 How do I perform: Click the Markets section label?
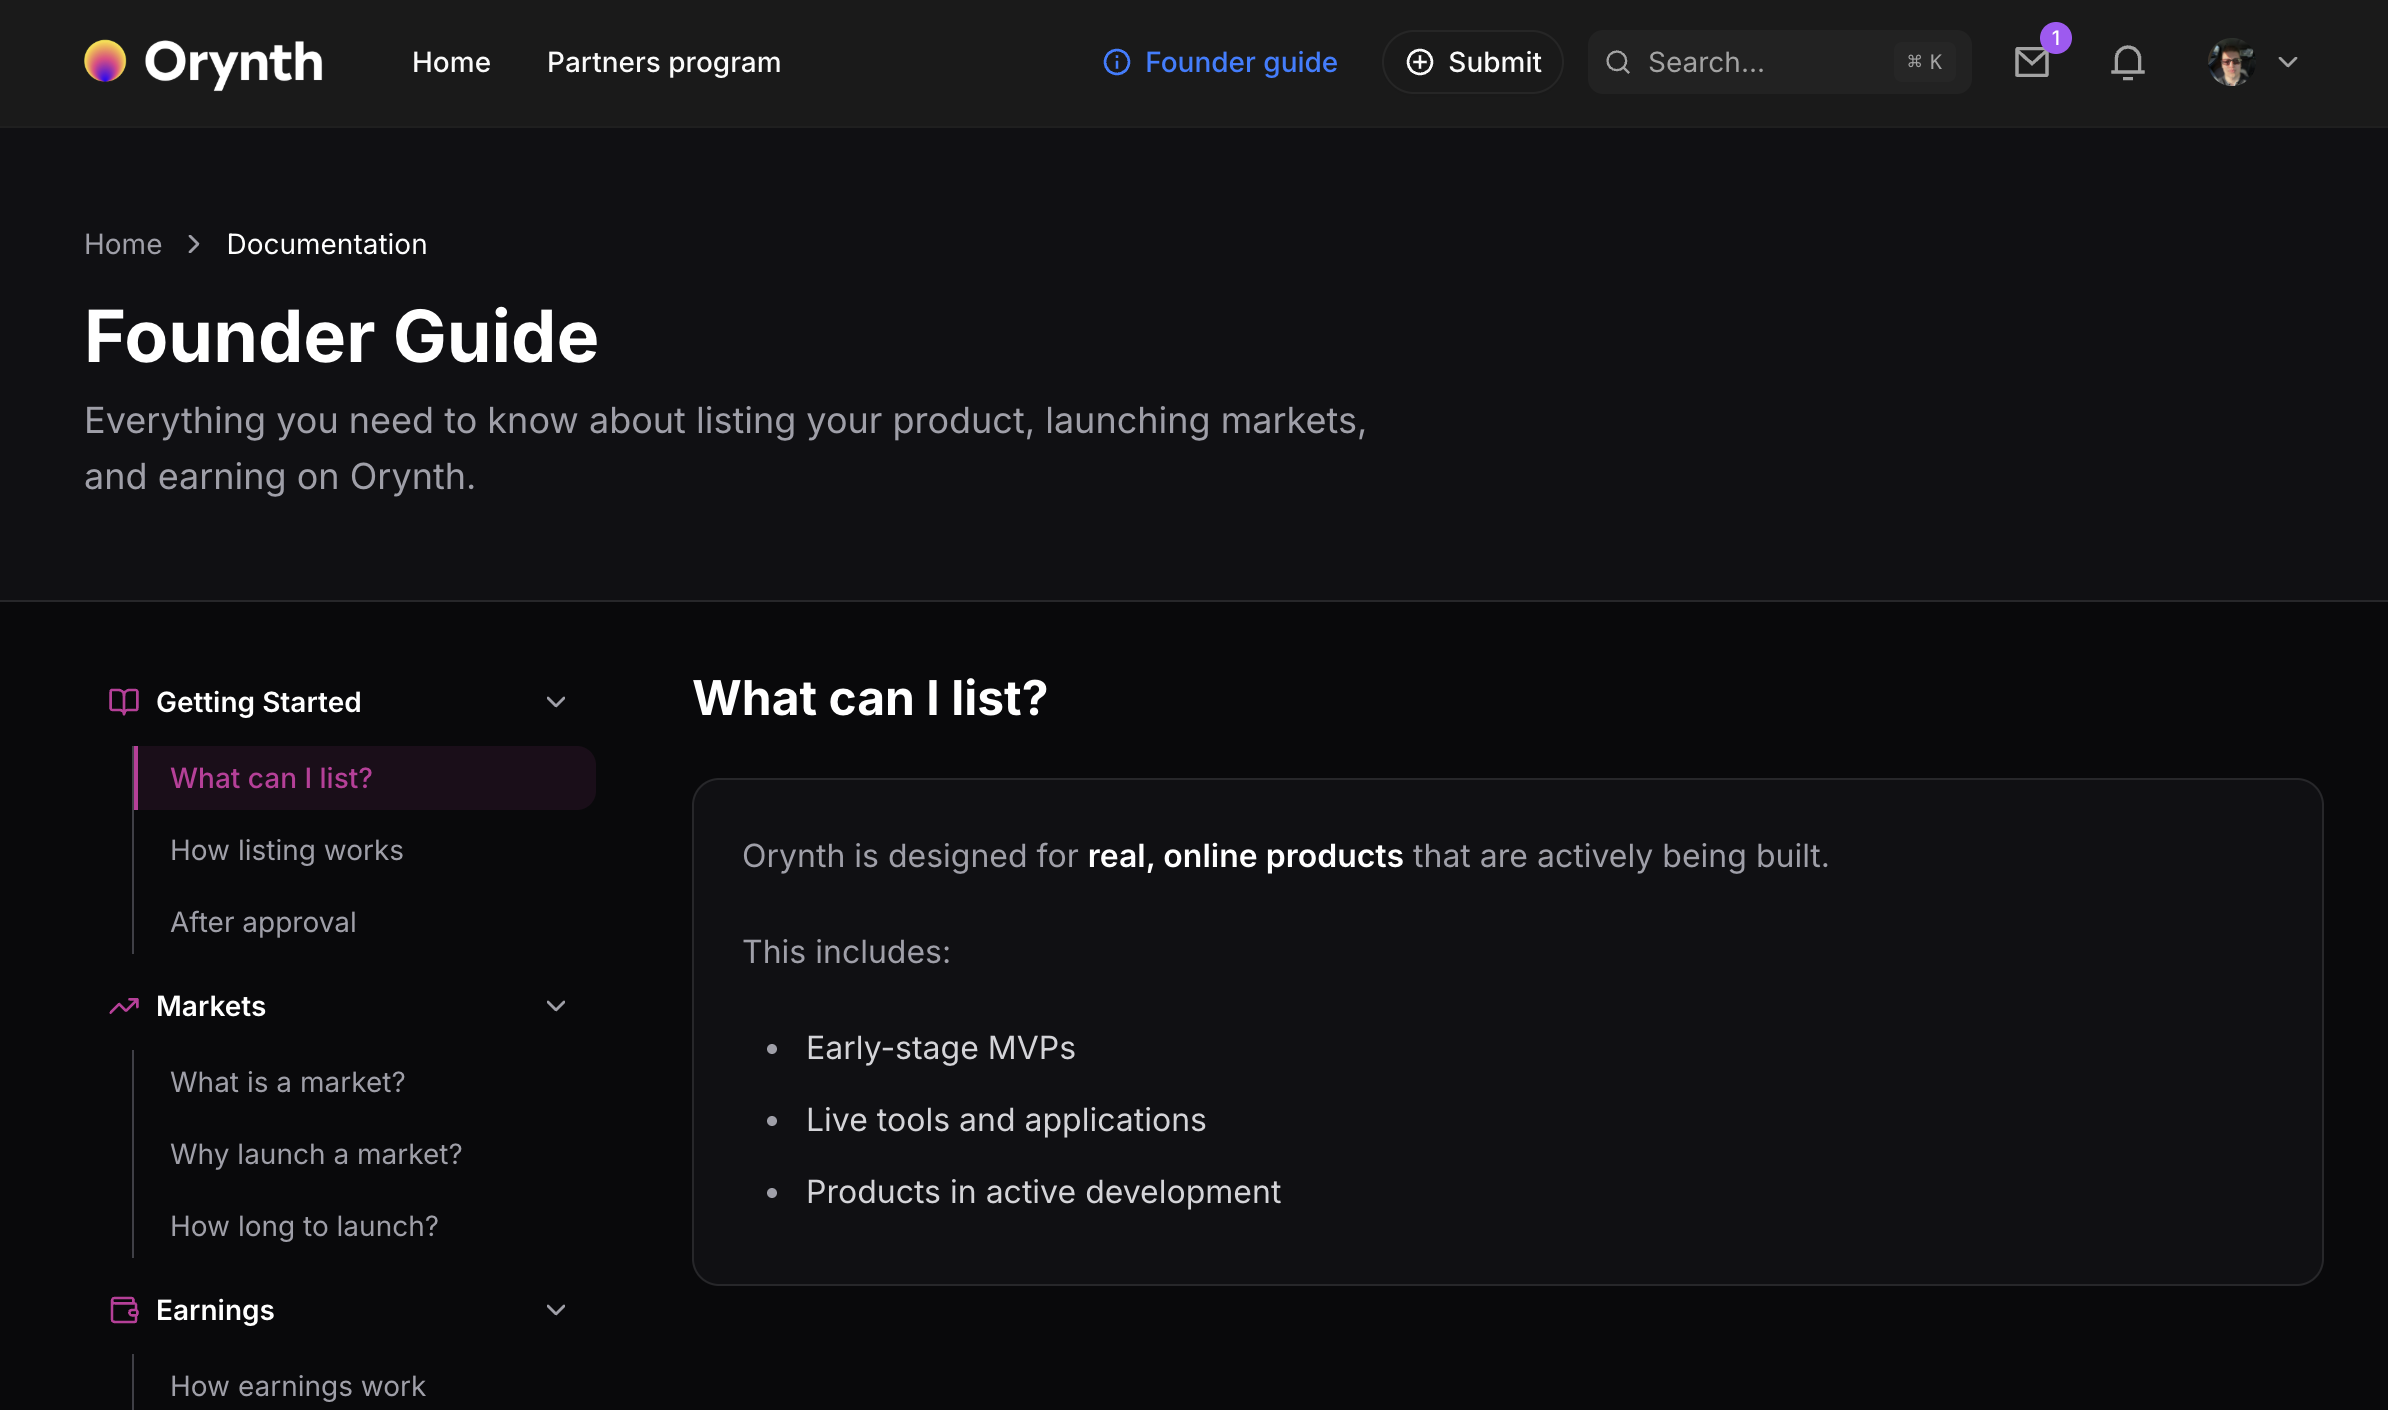211,1006
